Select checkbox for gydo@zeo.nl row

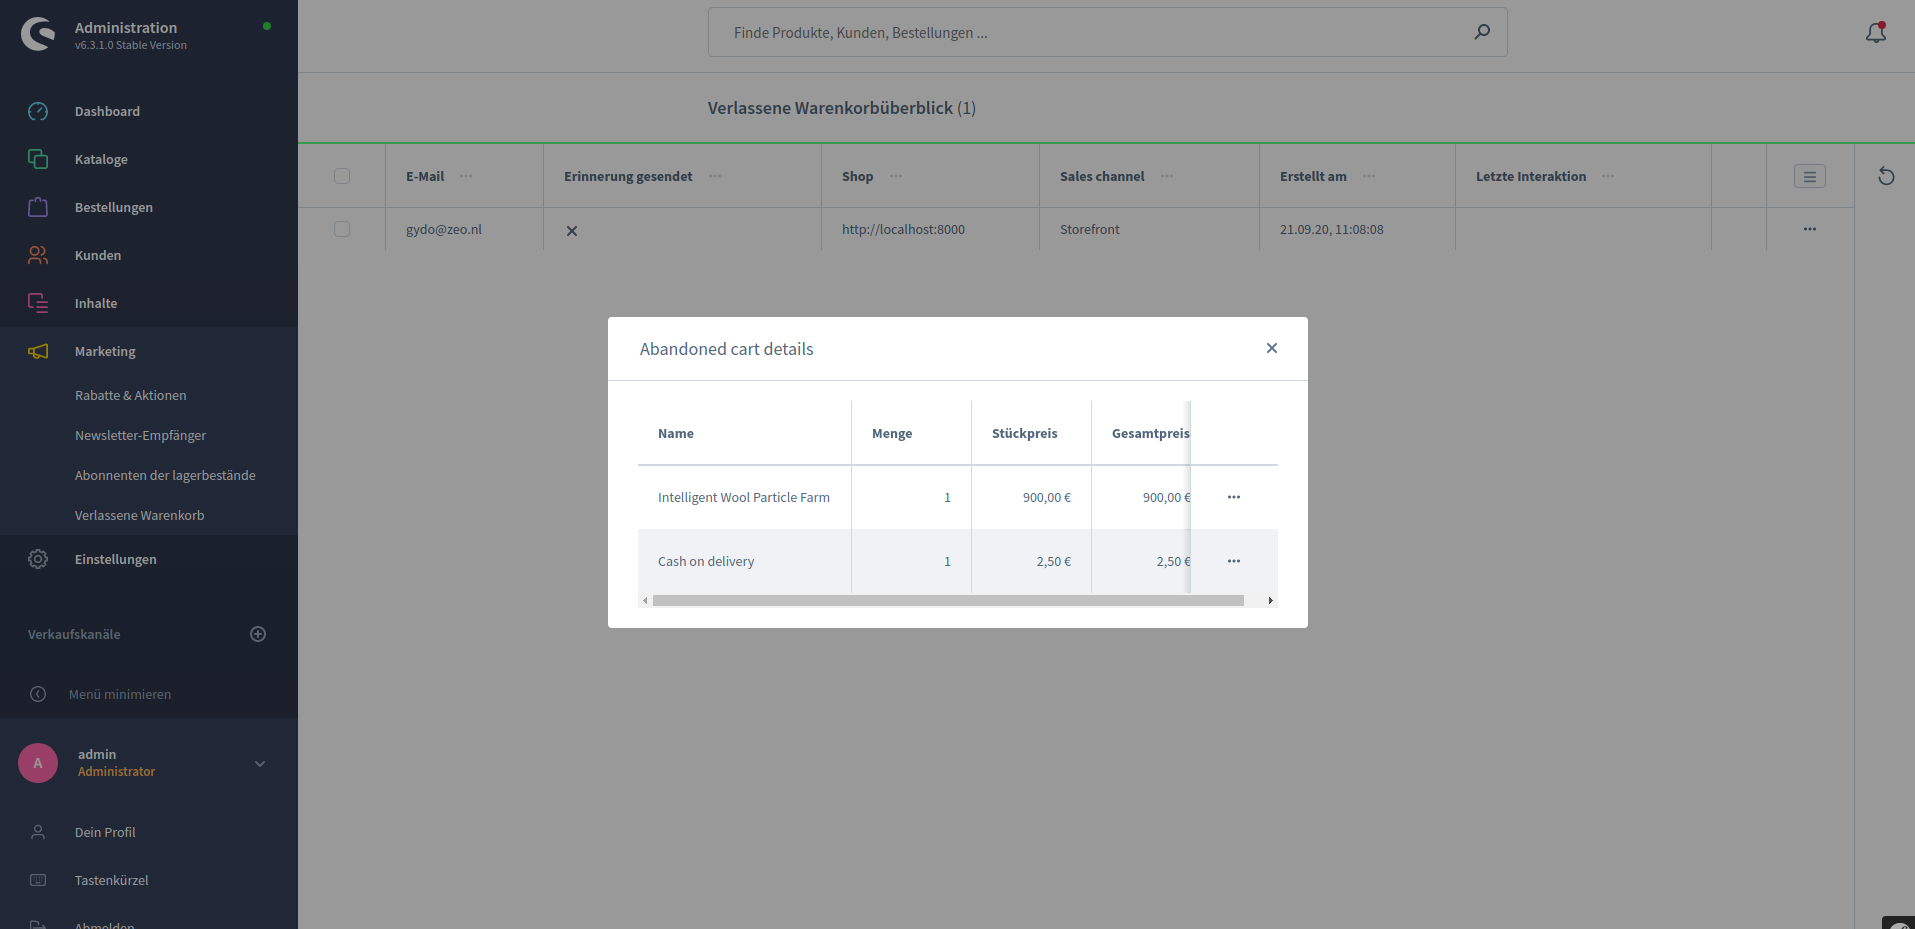pos(342,229)
